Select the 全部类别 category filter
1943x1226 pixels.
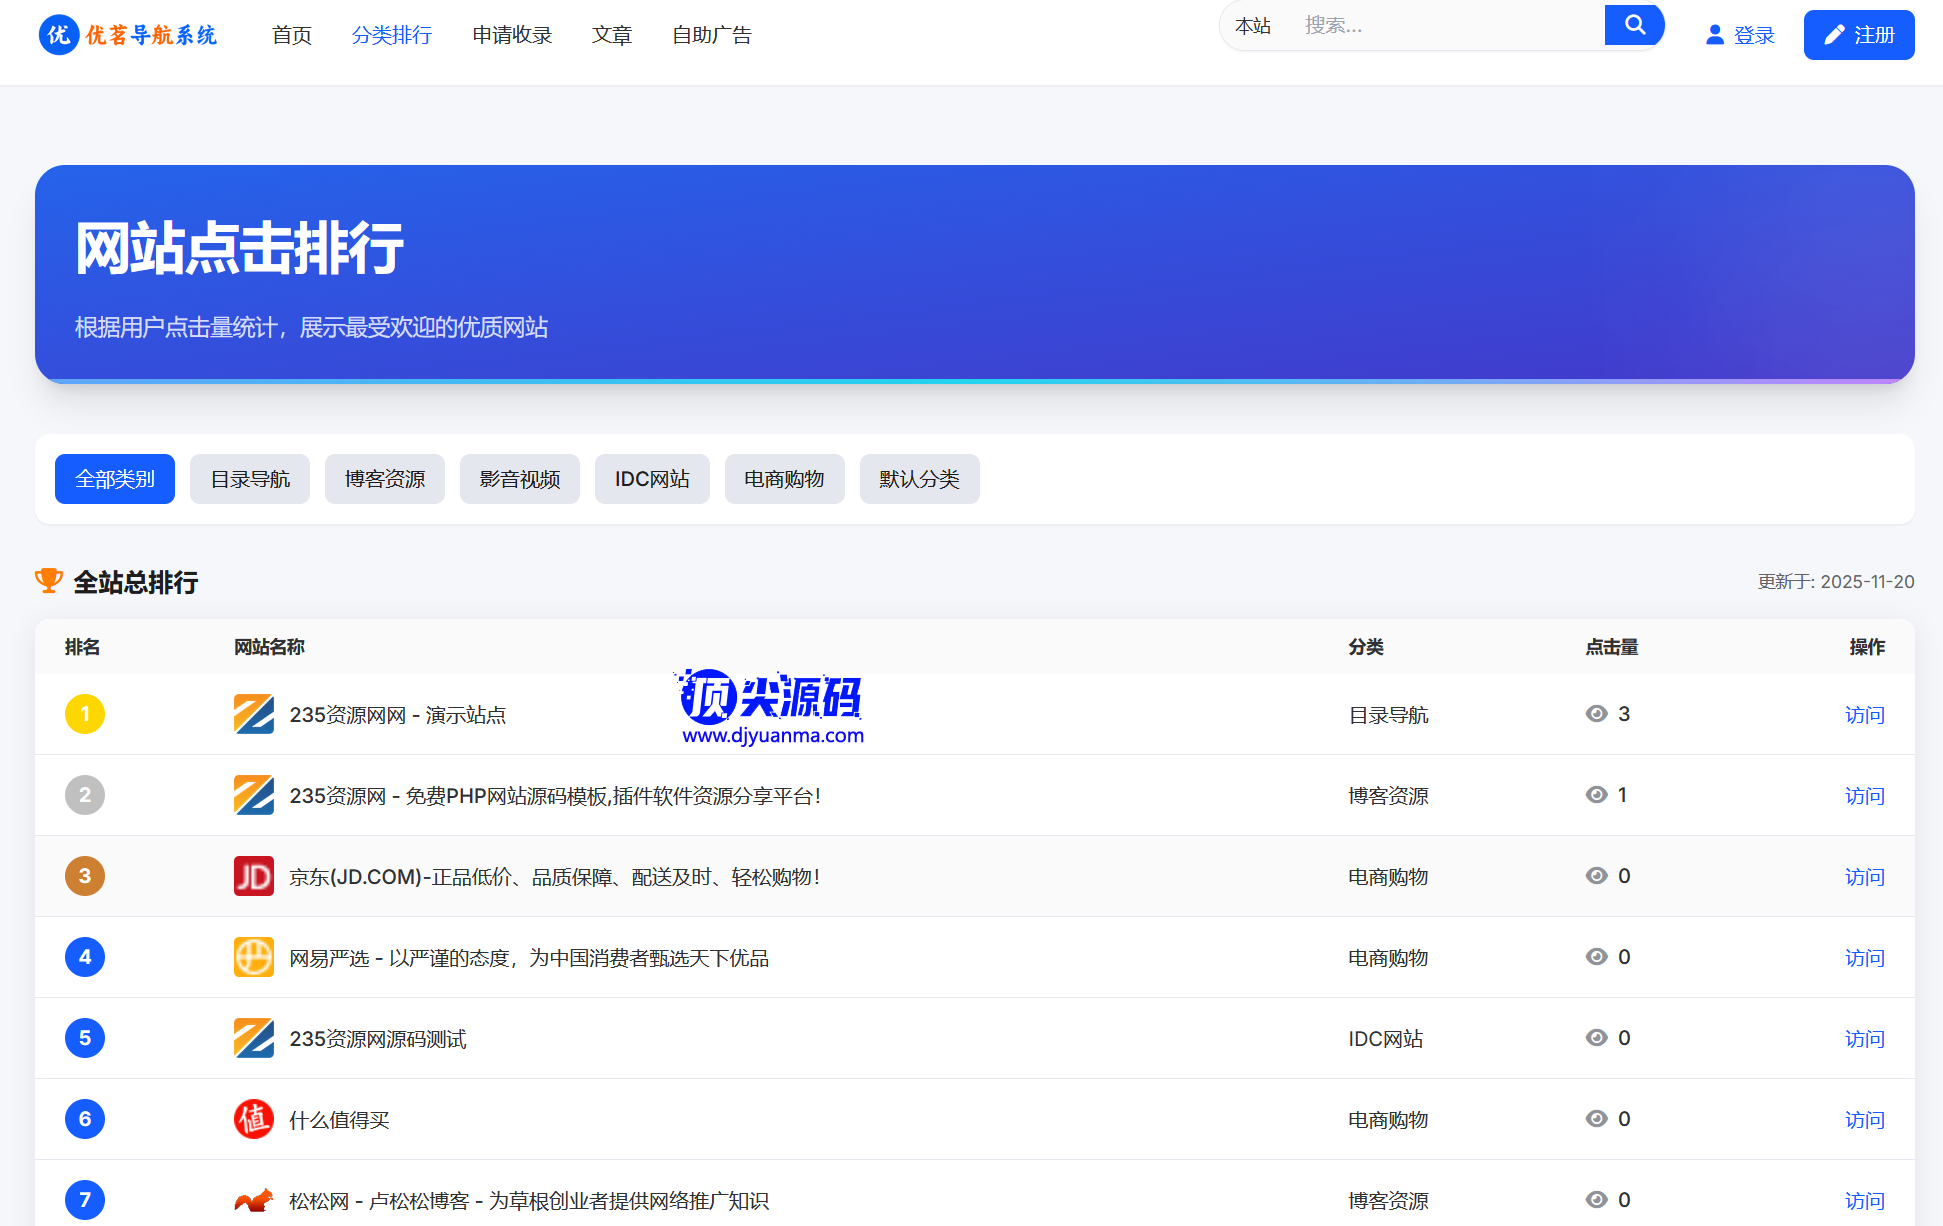(115, 479)
